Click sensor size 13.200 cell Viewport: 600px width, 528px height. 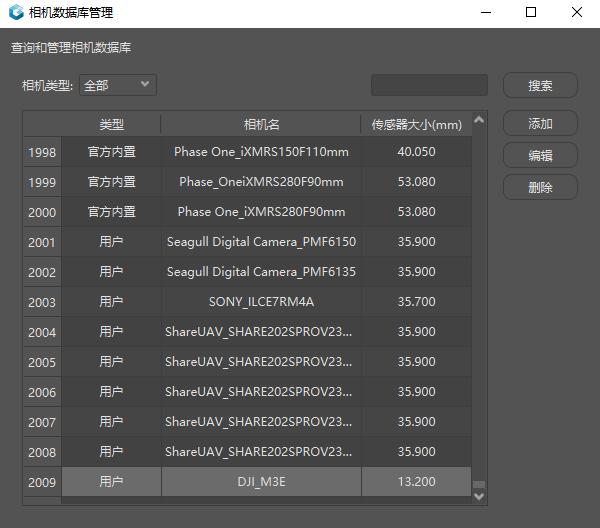[416, 482]
